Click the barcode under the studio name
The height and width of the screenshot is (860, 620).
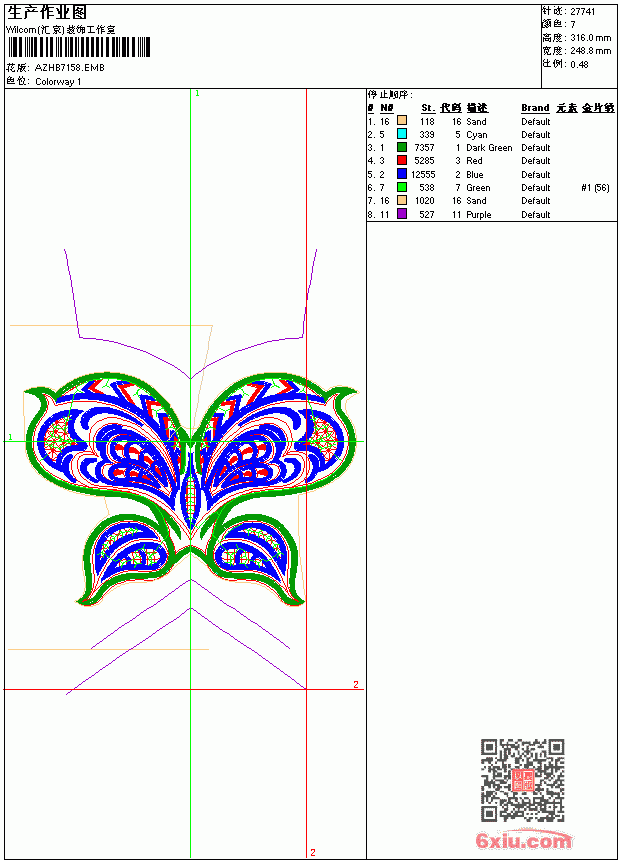(79, 47)
